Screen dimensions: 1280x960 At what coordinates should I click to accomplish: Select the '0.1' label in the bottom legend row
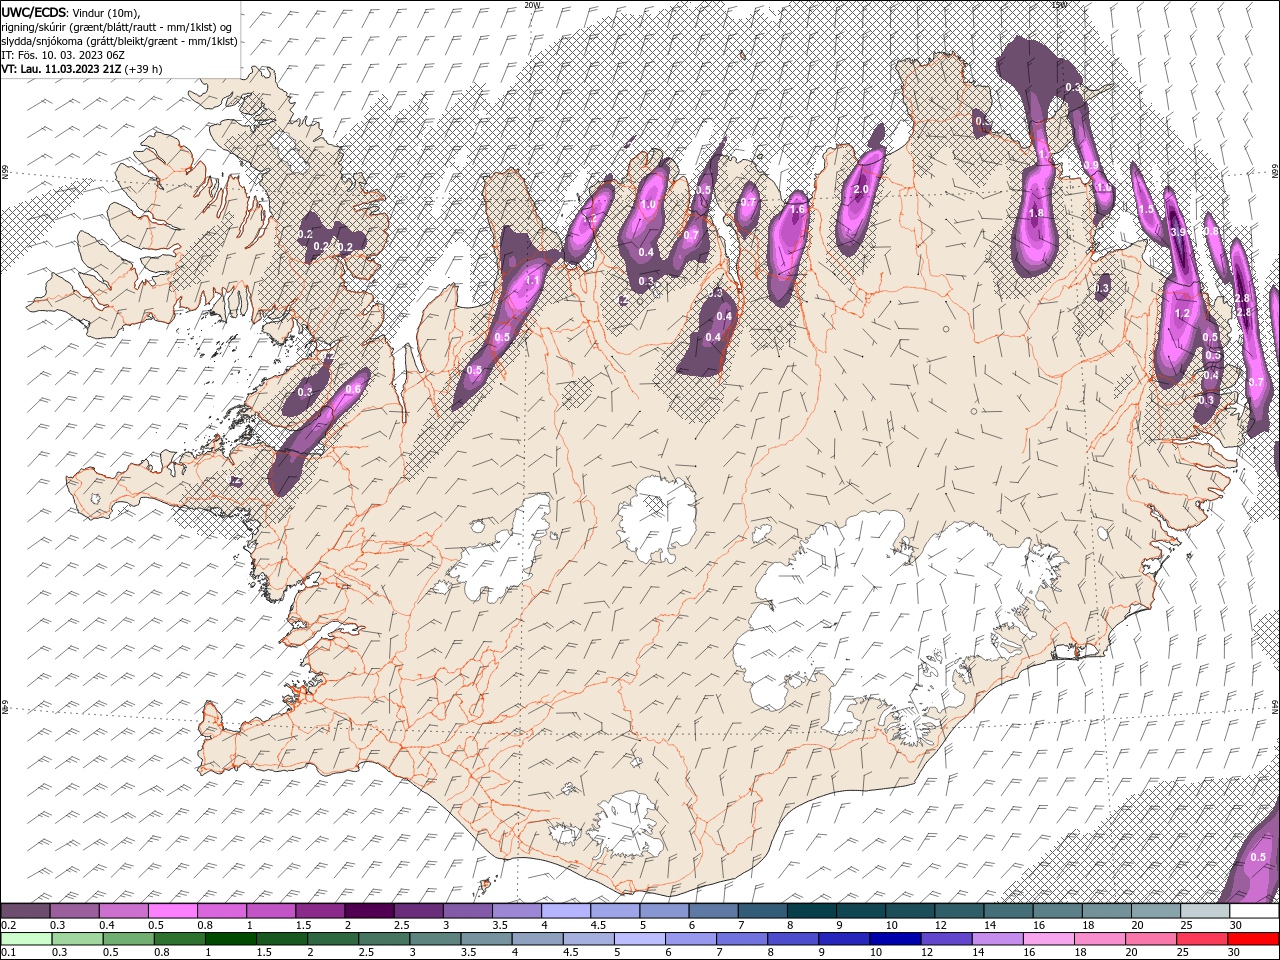click(x=8, y=953)
